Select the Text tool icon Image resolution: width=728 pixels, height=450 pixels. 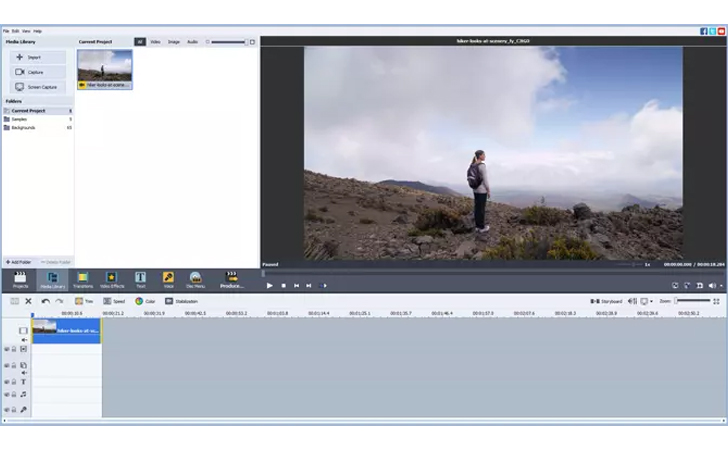(140, 280)
